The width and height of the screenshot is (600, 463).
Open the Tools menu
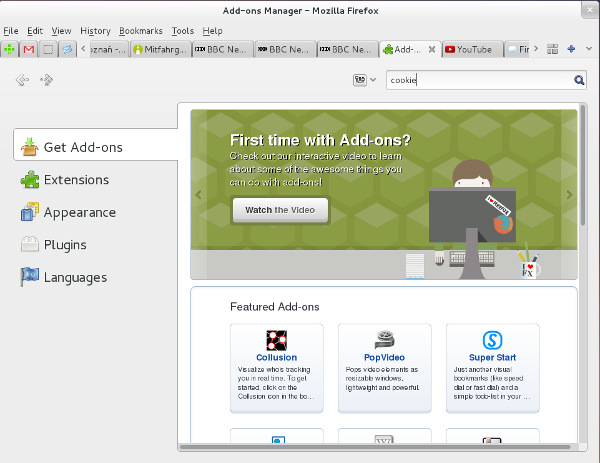click(183, 31)
